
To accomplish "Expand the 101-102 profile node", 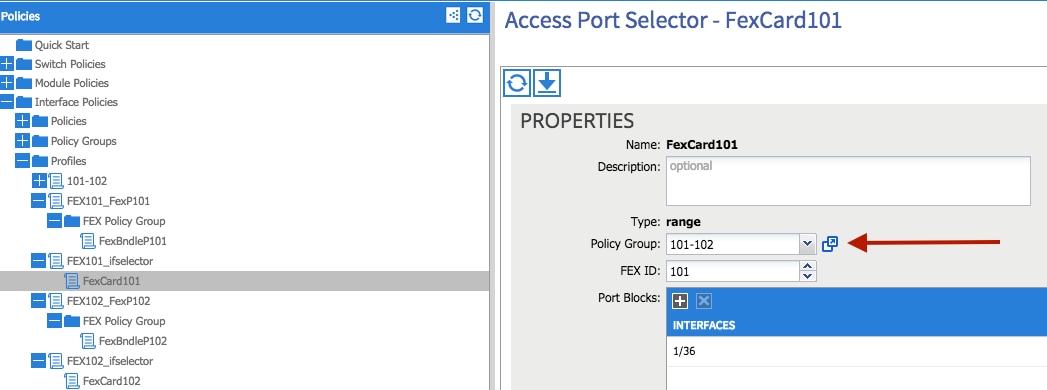I will tap(39, 181).
